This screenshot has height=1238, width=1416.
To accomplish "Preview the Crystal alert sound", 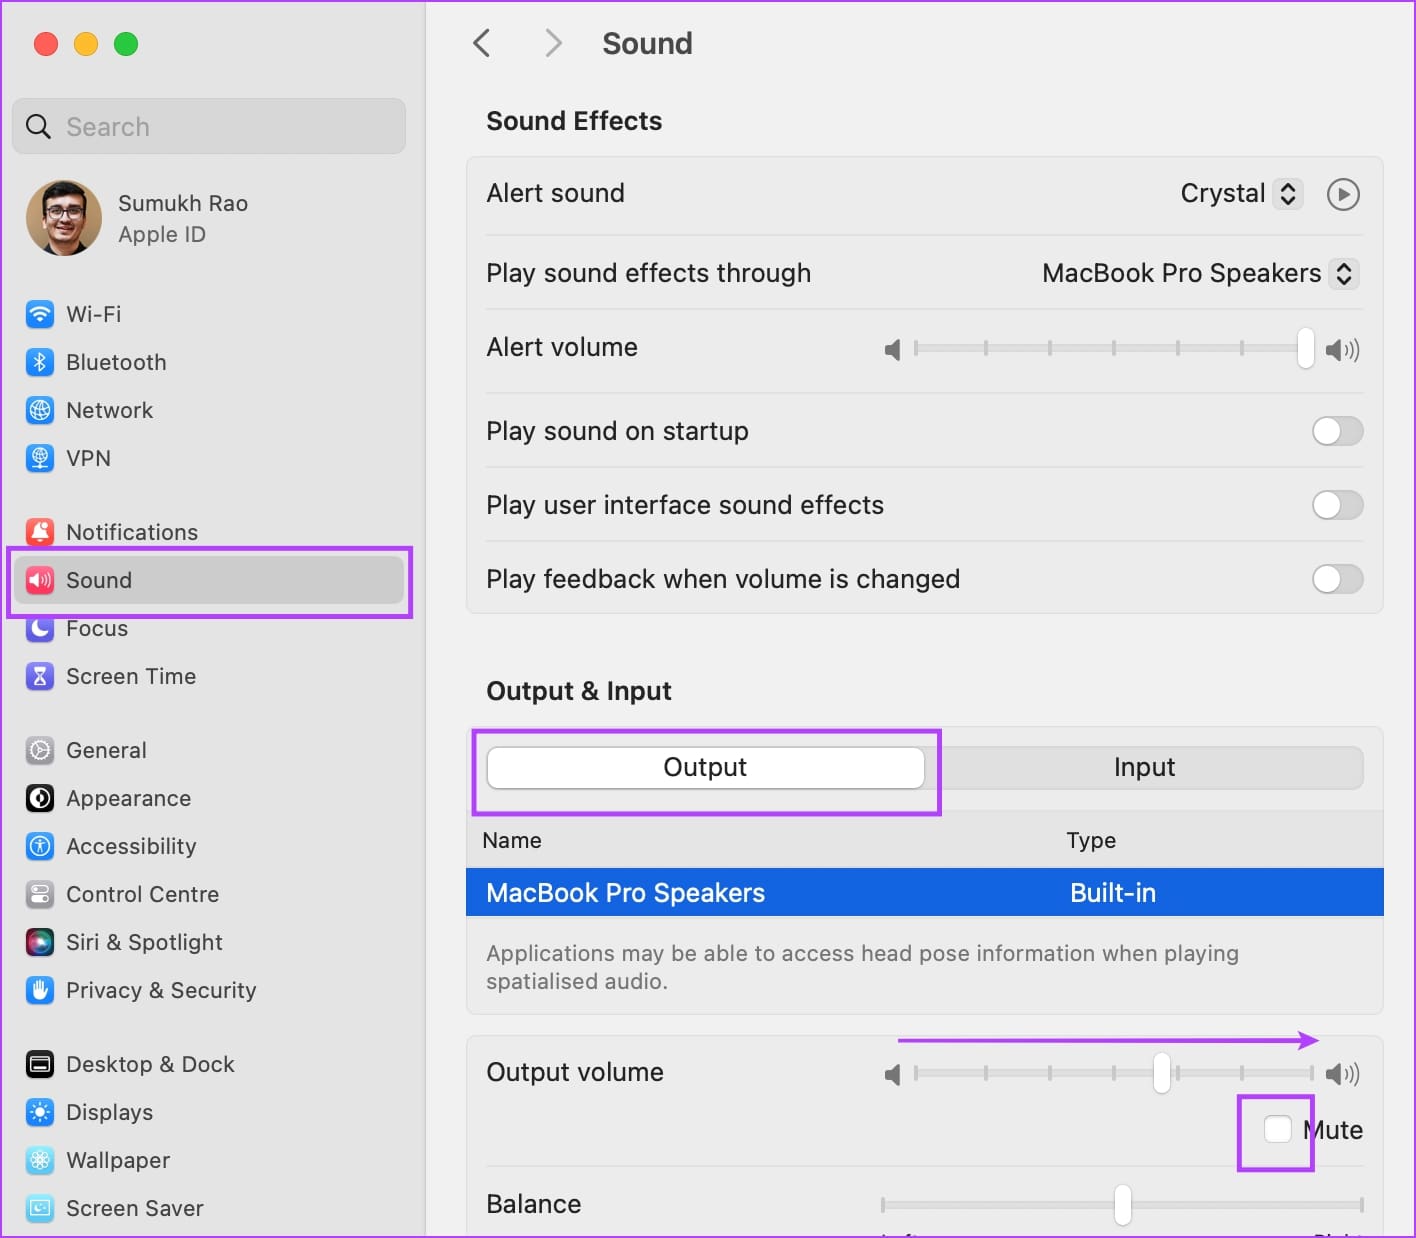I will [x=1343, y=194].
